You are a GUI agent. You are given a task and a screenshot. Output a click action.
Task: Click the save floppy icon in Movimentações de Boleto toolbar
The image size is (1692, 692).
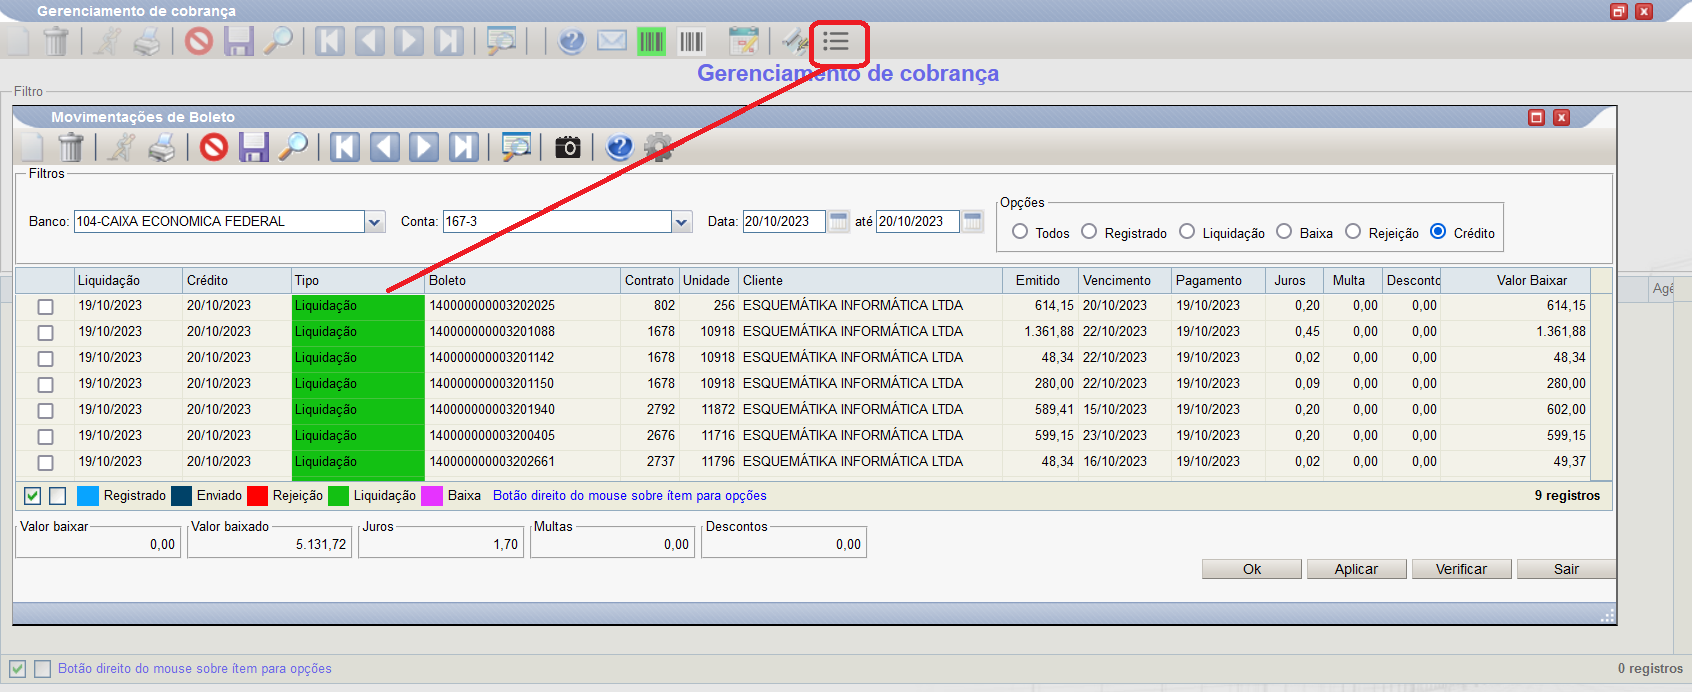click(254, 147)
